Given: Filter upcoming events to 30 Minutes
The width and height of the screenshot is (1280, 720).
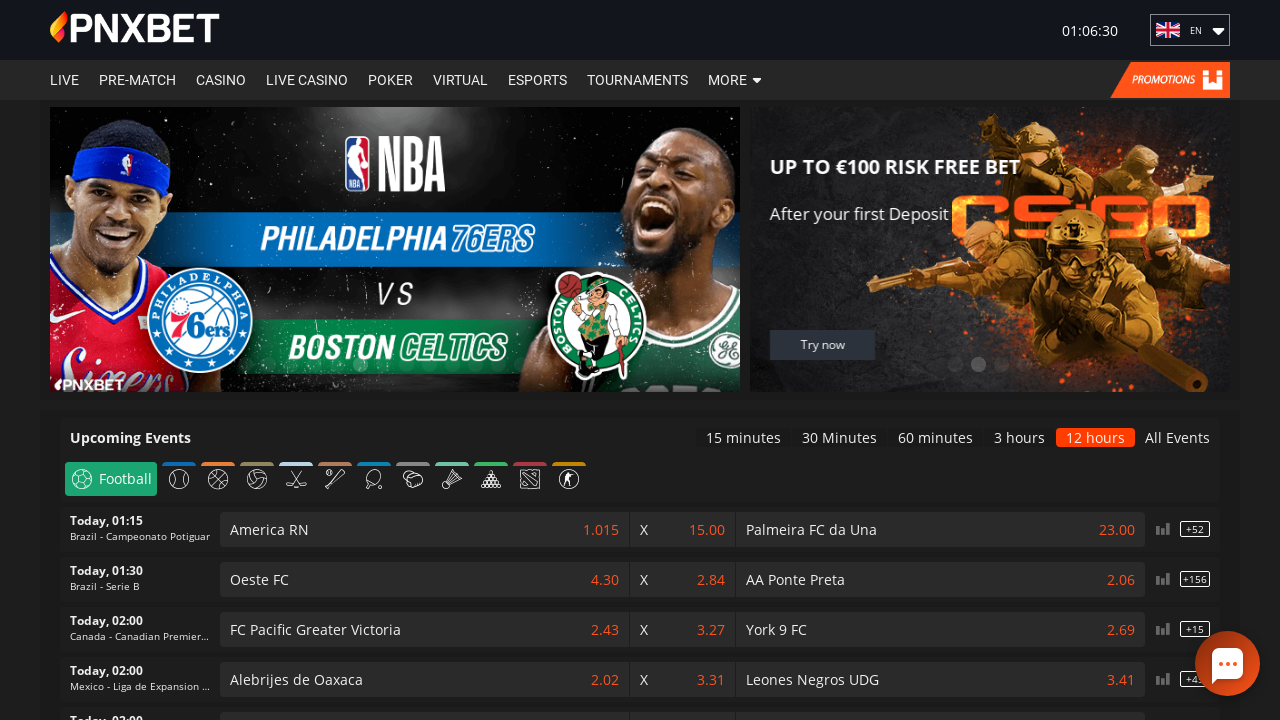Looking at the screenshot, I should (839, 438).
